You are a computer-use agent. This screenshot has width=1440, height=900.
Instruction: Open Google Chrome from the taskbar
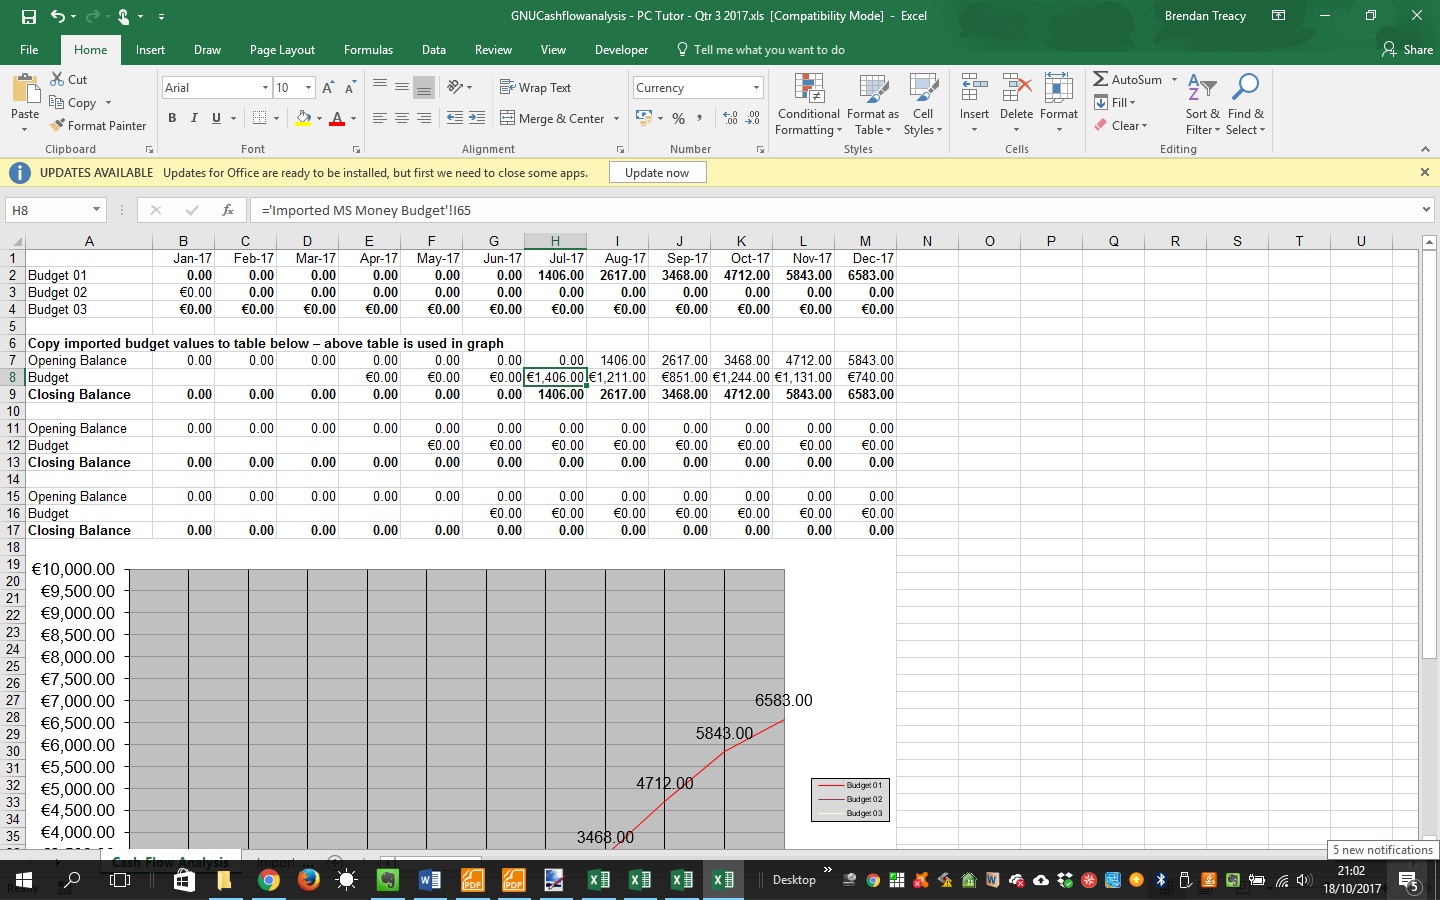(268, 880)
